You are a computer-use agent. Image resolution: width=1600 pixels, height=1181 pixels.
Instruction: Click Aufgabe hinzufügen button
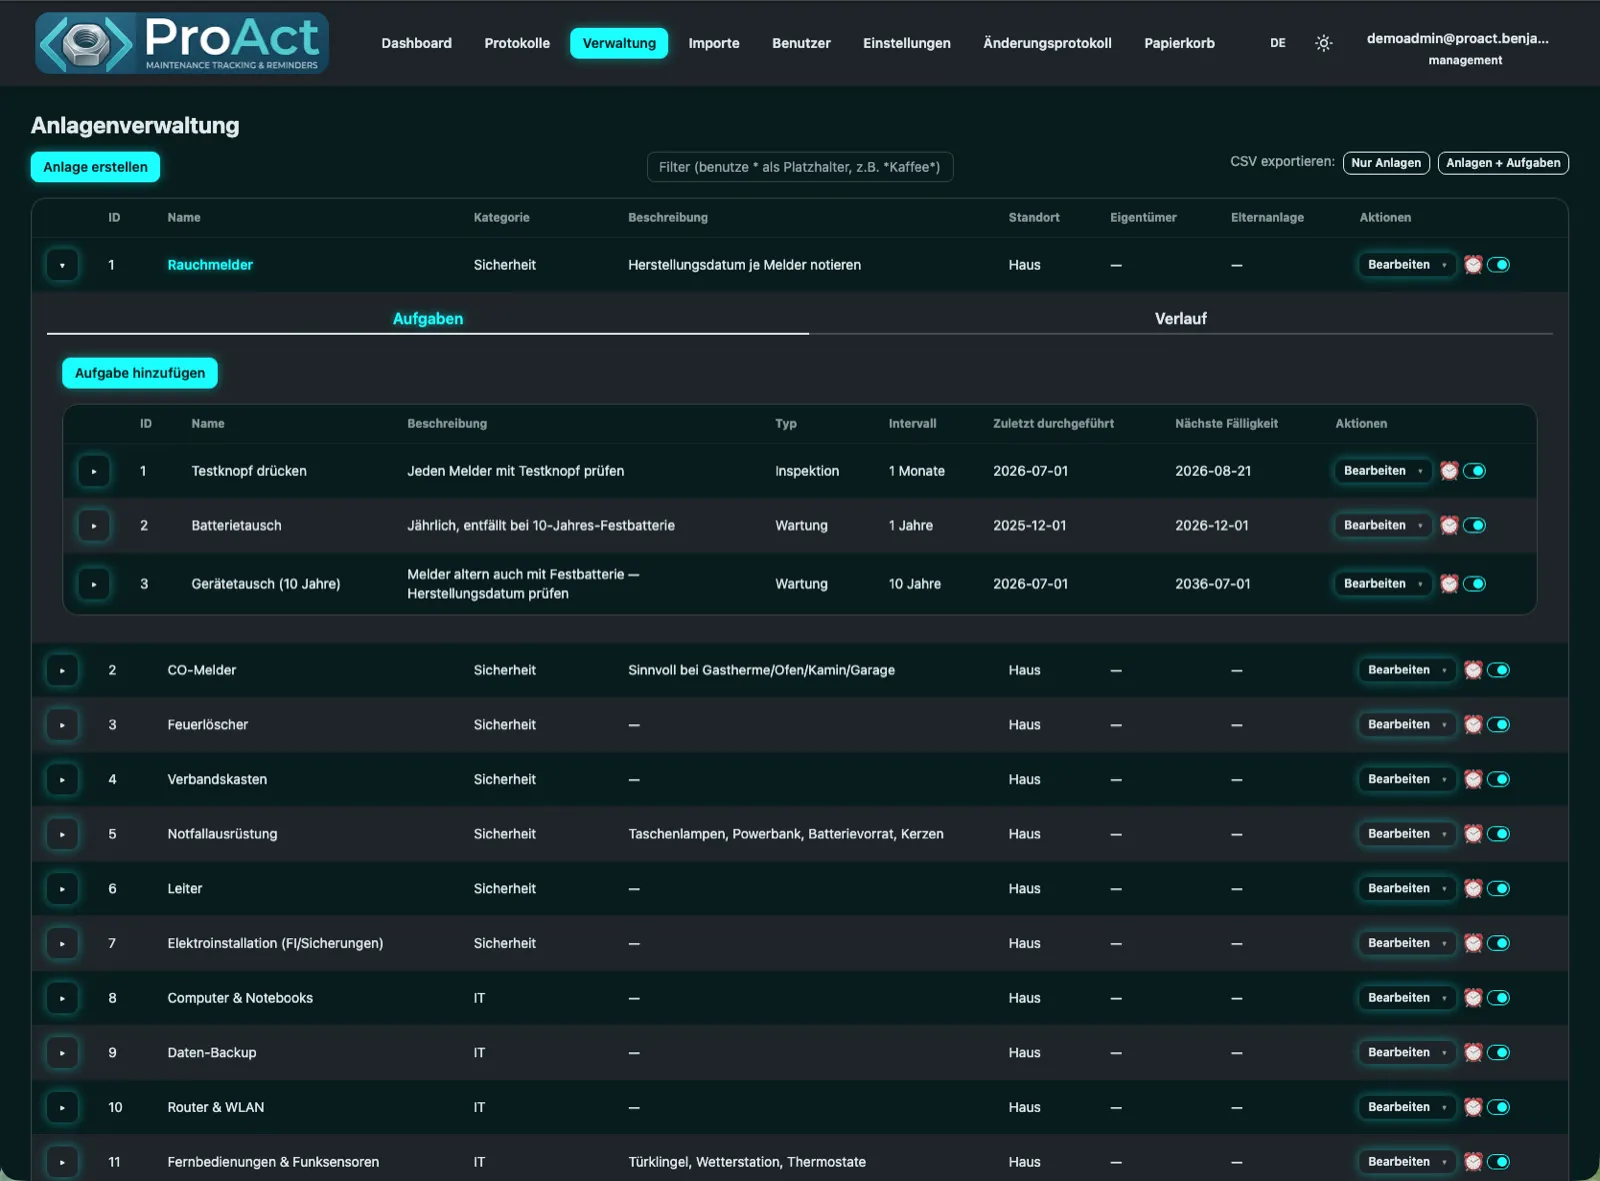140,373
